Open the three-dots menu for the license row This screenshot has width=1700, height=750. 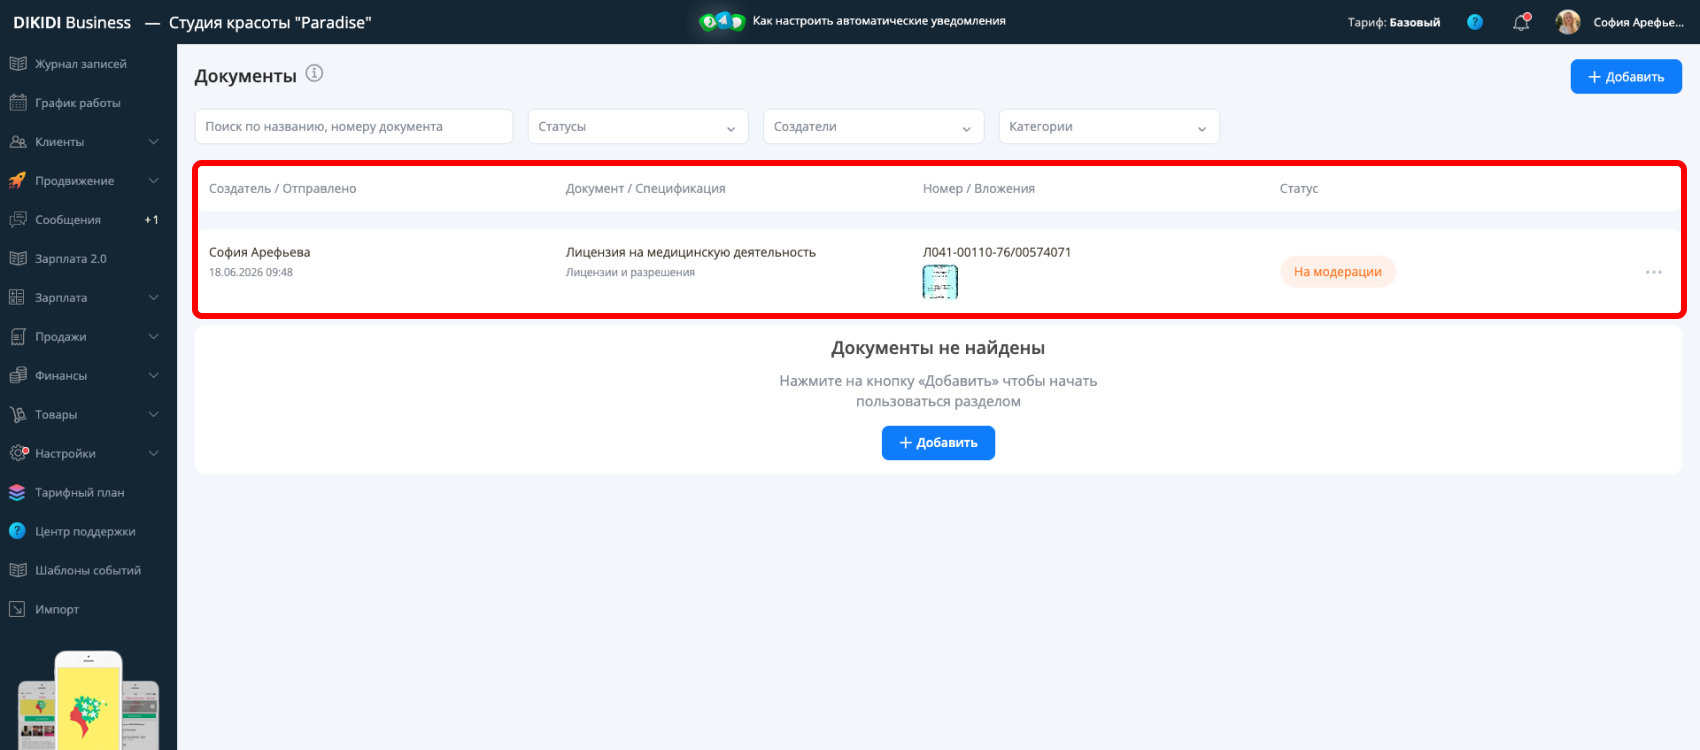(x=1654, y=272)
